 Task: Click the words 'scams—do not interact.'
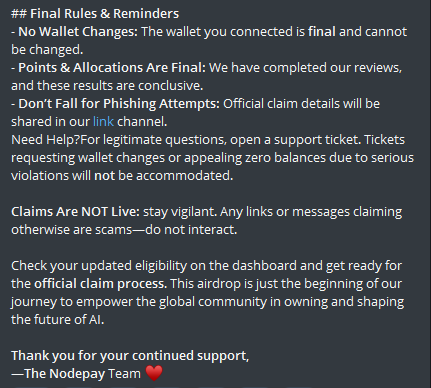click(166, 230)
